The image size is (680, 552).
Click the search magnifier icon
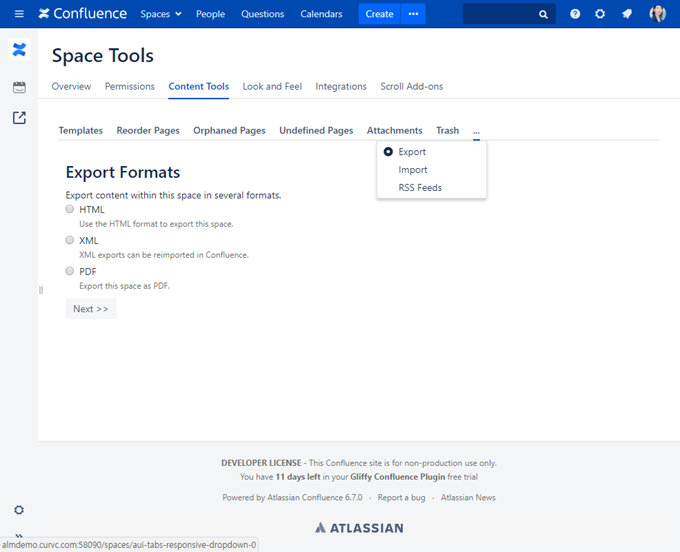coord(543,14)
